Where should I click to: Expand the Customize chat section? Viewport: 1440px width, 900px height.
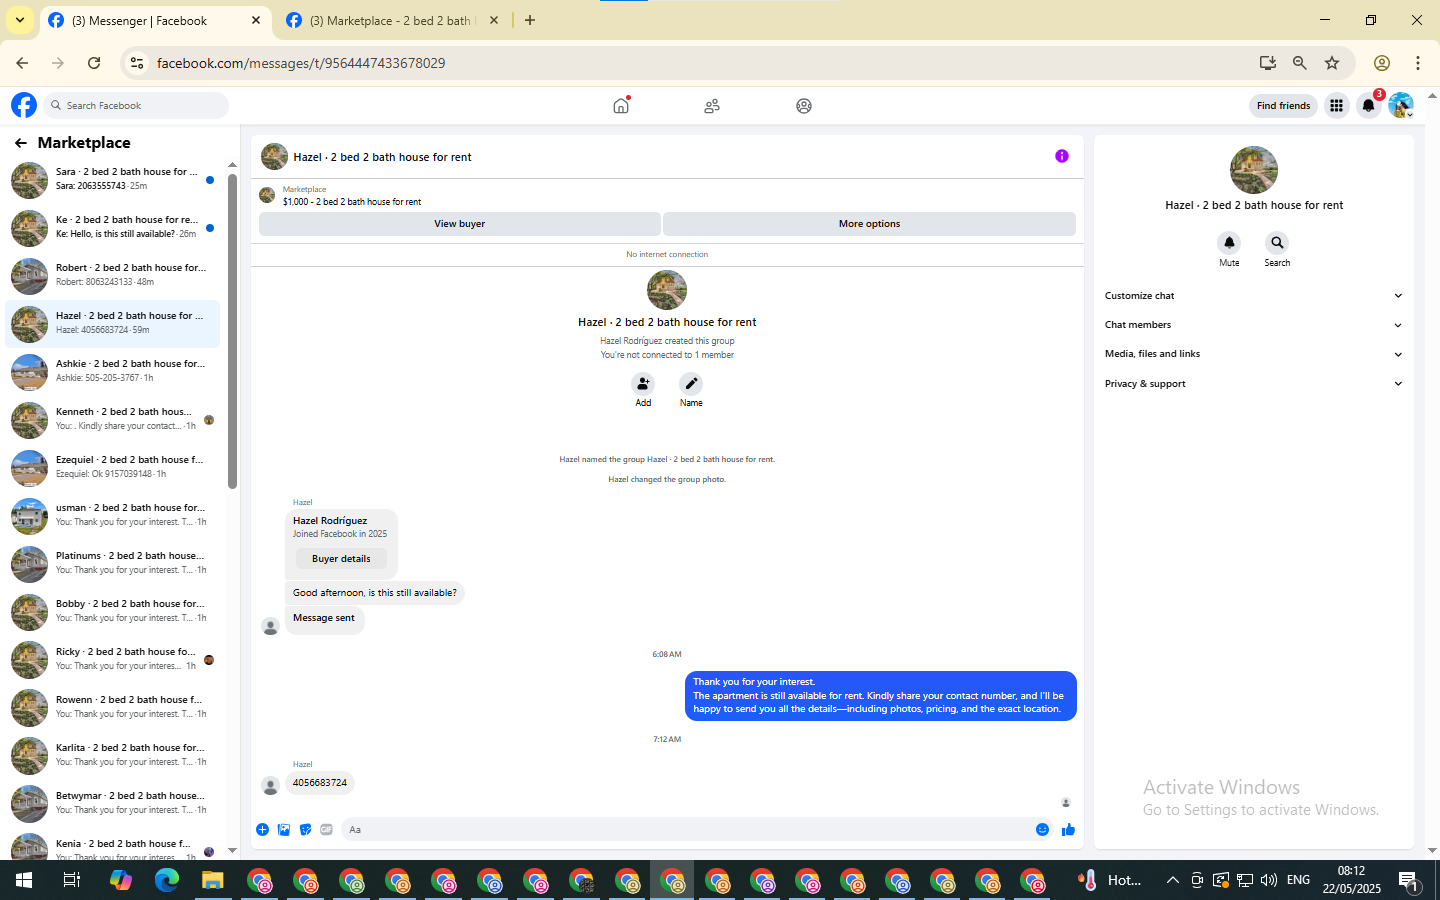1253,296
